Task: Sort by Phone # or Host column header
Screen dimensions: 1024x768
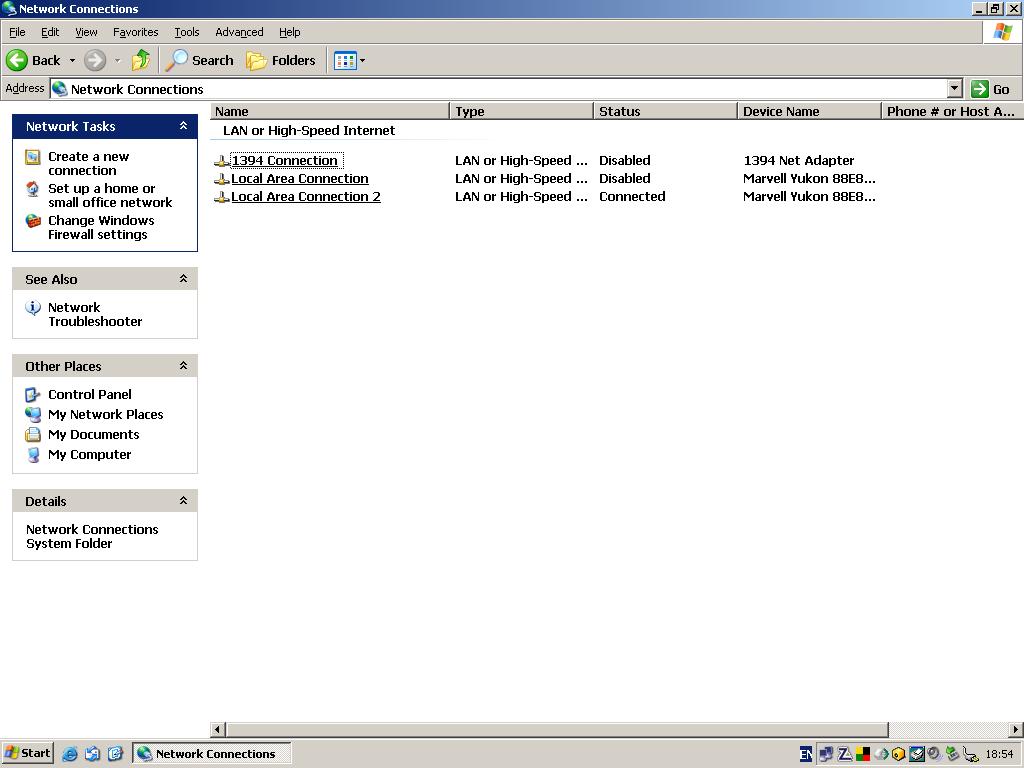Action: tap(952, 111)
